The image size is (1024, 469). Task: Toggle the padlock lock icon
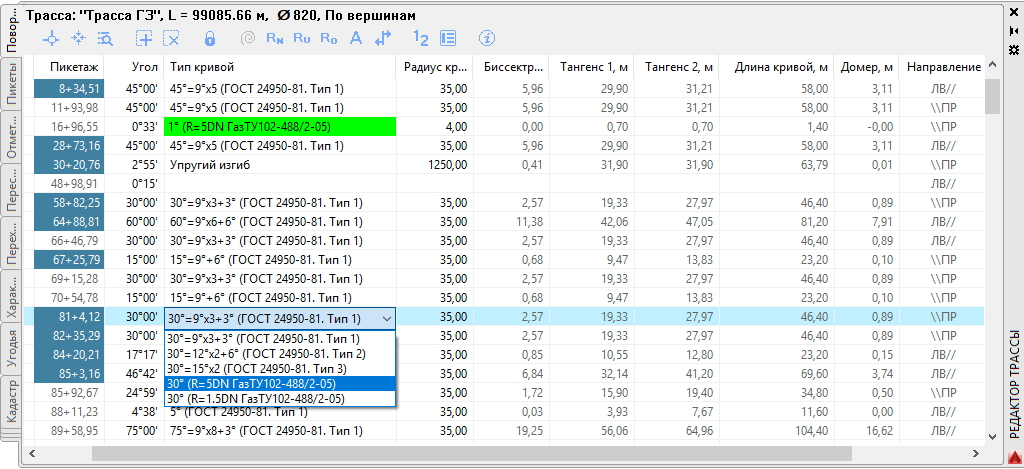click(210, 38)
